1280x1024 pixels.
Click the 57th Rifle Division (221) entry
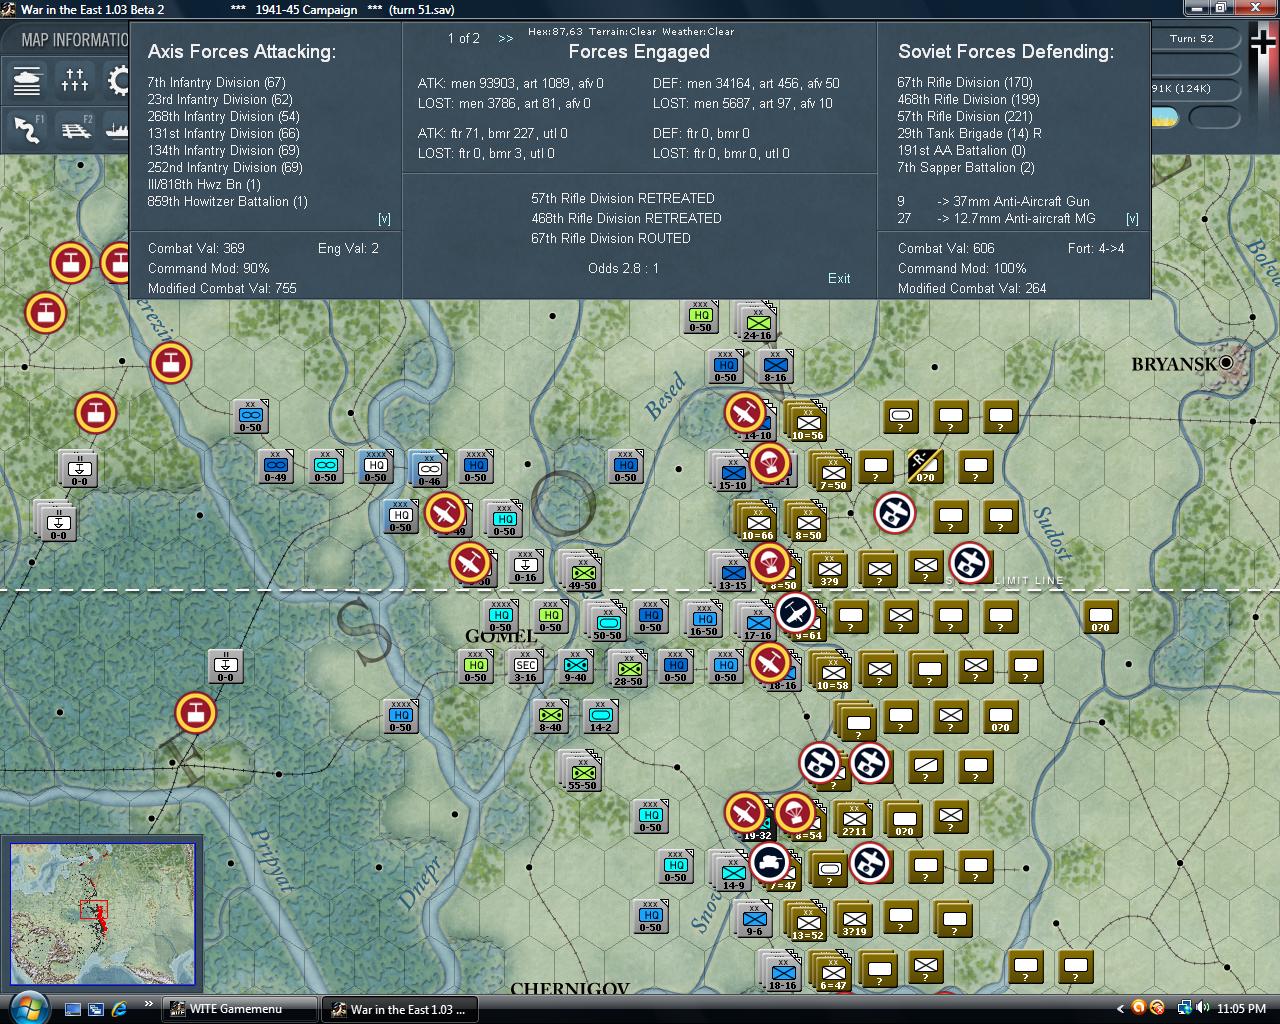click(x=965, y=116)
